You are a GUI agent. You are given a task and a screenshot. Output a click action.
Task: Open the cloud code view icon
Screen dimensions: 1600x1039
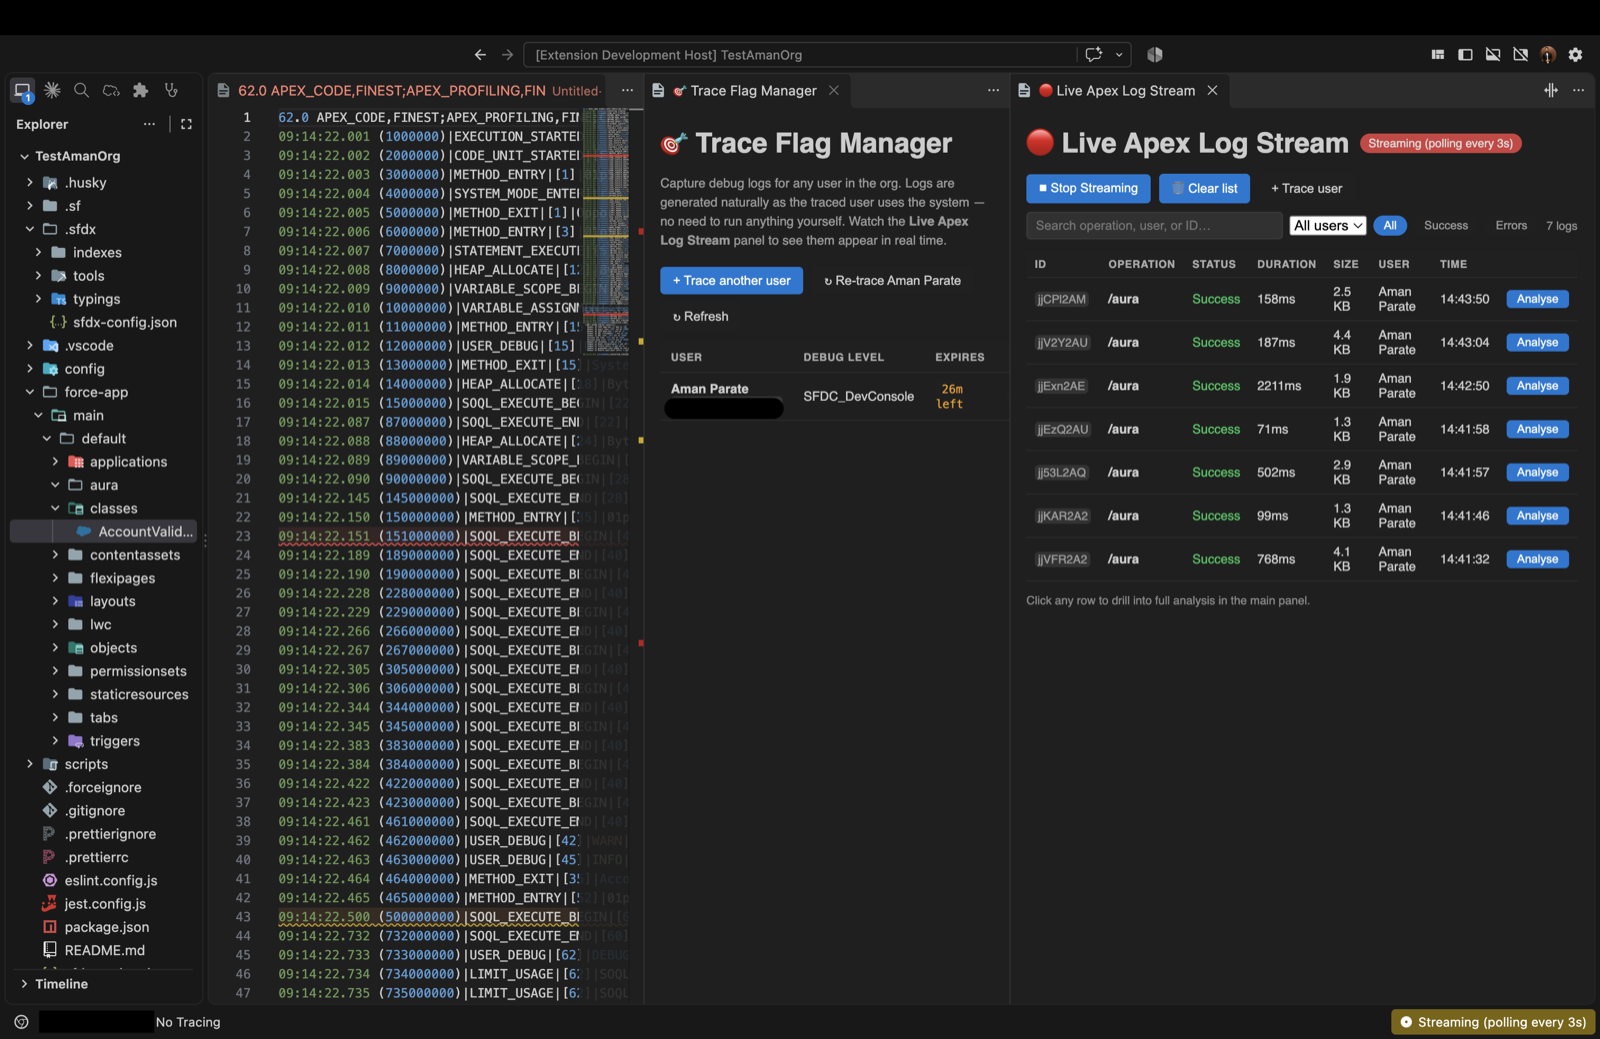click(111, 90)
